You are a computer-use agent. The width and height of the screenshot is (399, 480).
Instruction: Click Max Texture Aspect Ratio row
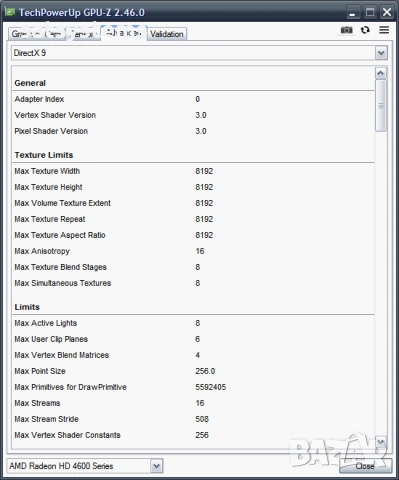tap(193, 235)
